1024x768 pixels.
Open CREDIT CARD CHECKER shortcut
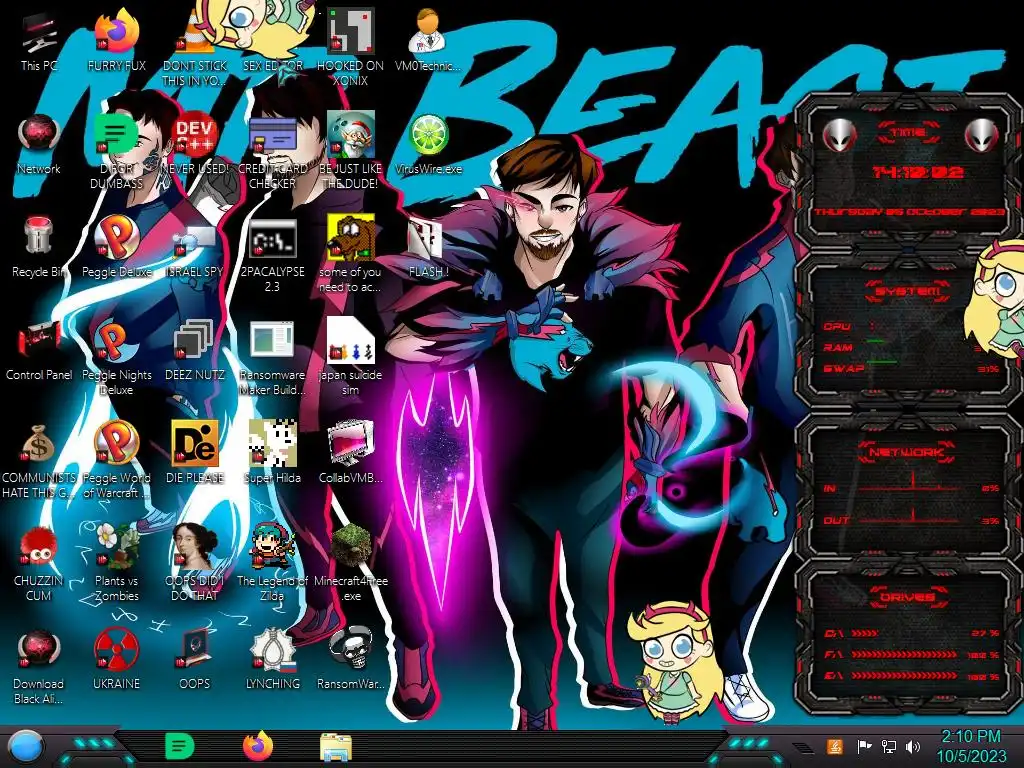click(x=273, y=152)
